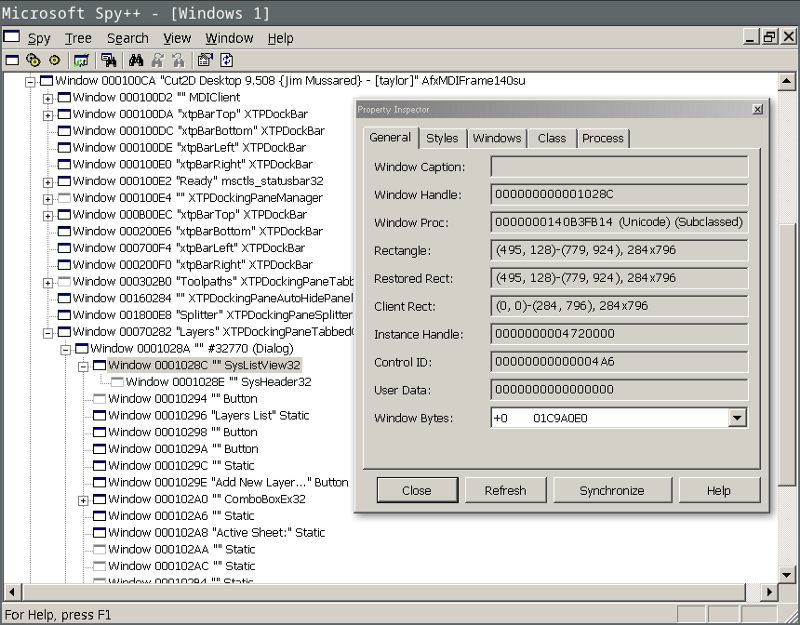Open the Search menu
Screen dimensions: 800x625
tap(127, 38)
